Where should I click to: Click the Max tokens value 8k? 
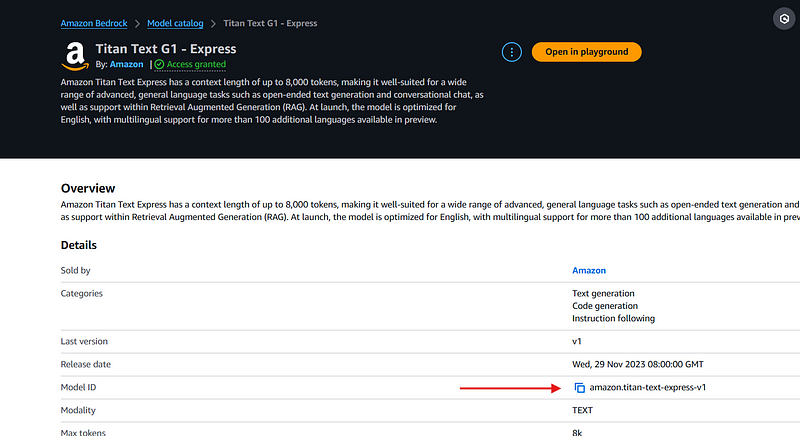click(x=577, y=432)
